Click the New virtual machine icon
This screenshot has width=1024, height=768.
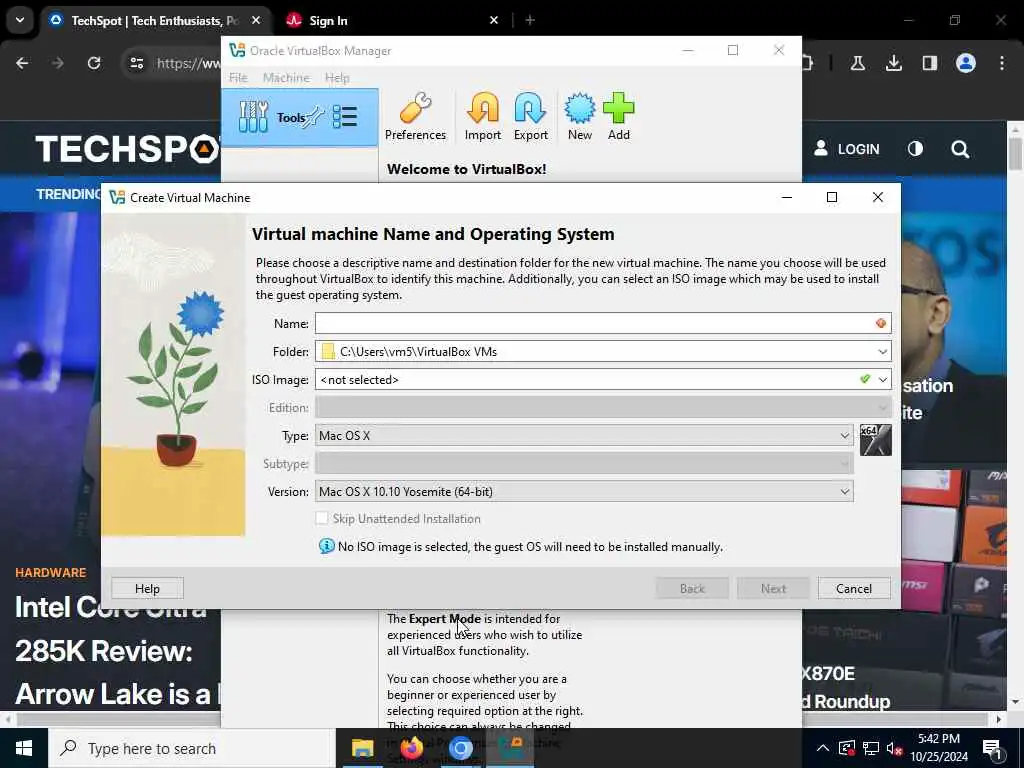click(579, 117)
